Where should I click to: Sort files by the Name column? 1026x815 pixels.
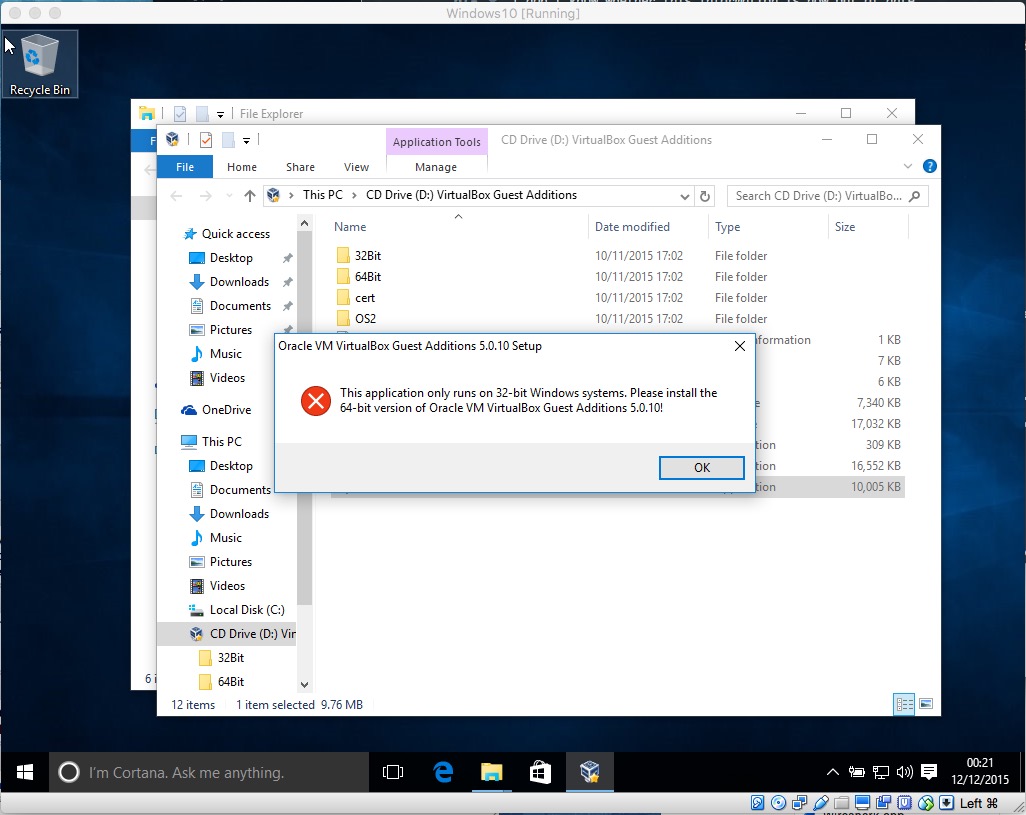tap(349, 227)
